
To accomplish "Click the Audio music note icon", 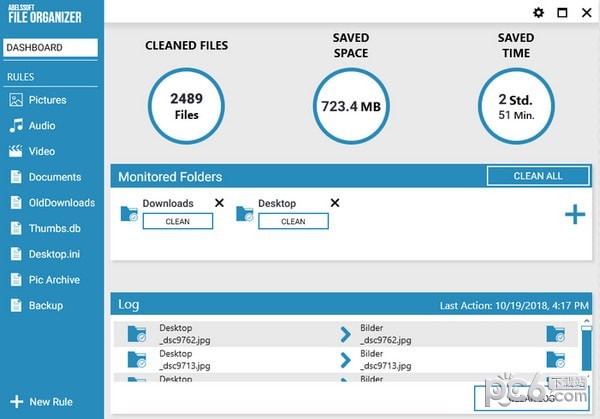I will [16, 126].
